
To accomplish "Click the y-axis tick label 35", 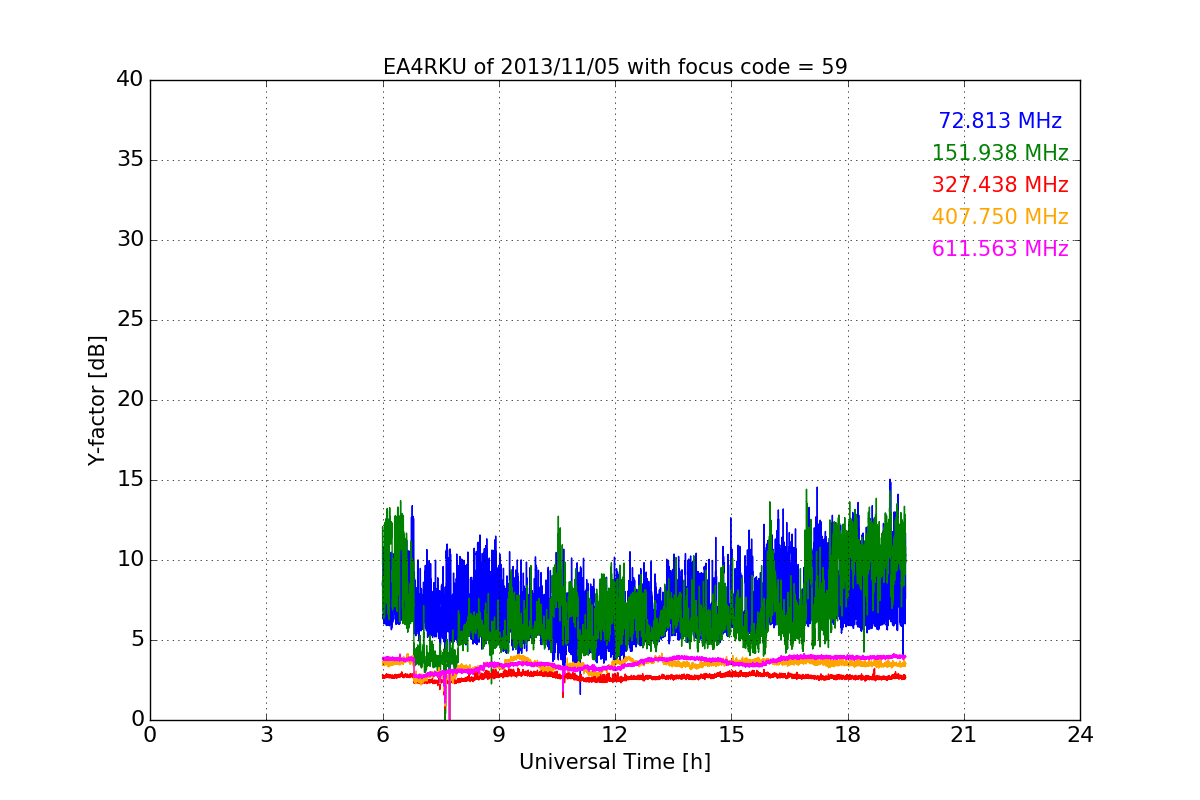I will point(130,160).
